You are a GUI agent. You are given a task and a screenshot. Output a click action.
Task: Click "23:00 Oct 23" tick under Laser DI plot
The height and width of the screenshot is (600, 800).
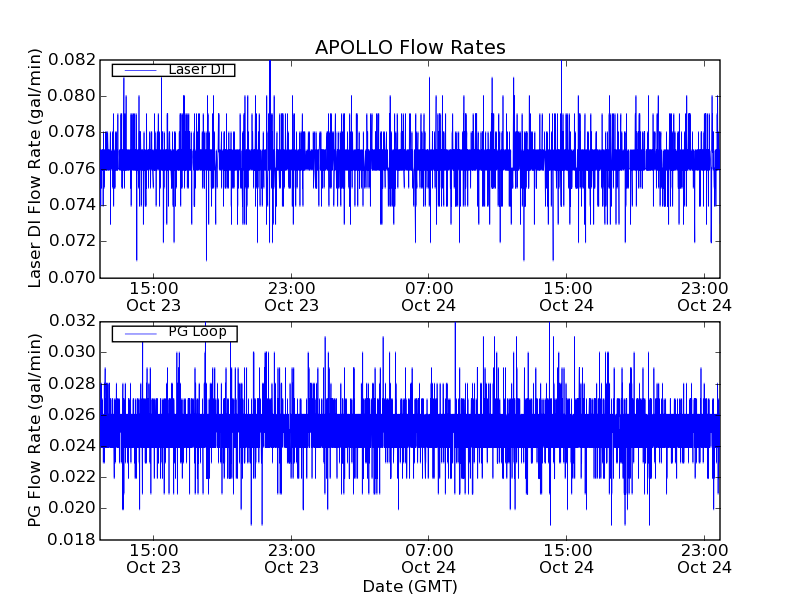coord(291,297)
